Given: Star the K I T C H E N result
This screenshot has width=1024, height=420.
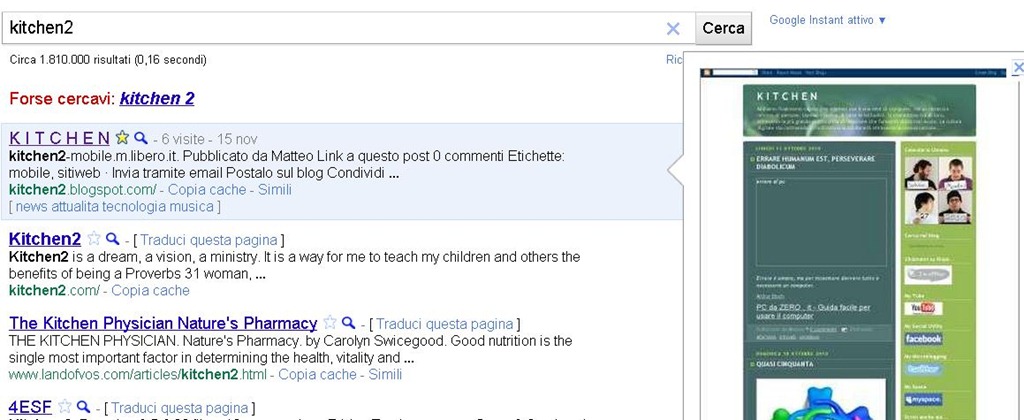Looking at the screenshot, I should tap(121, 138).
